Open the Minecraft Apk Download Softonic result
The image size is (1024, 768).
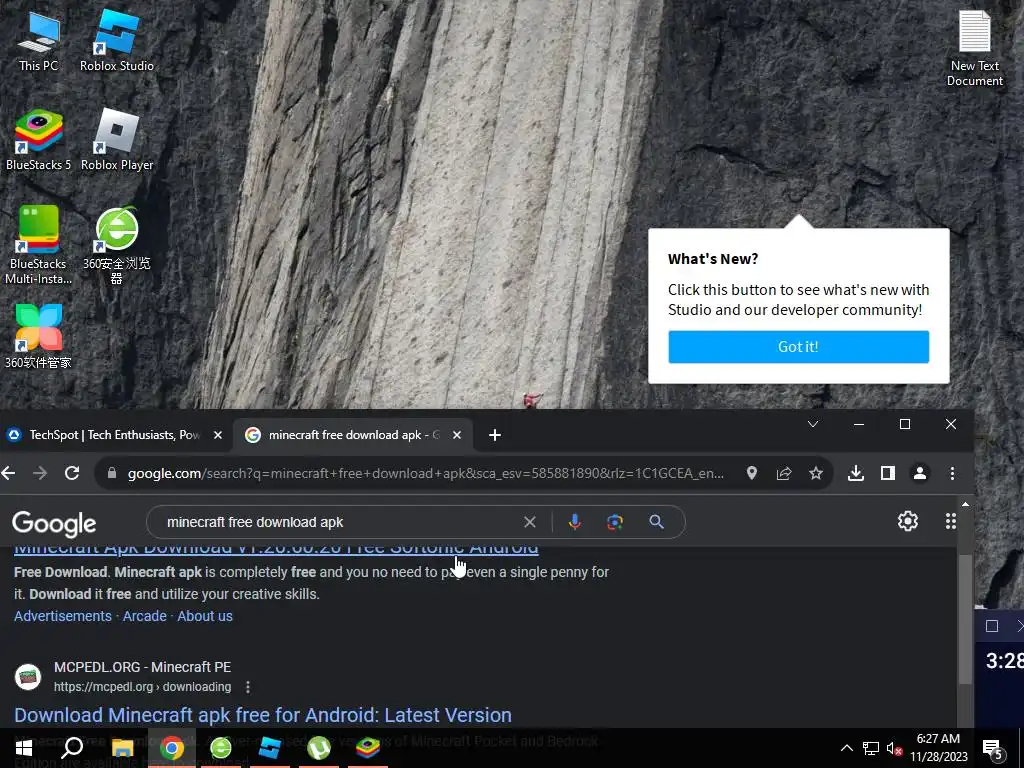pyautogui.click(x=276, y=550)
